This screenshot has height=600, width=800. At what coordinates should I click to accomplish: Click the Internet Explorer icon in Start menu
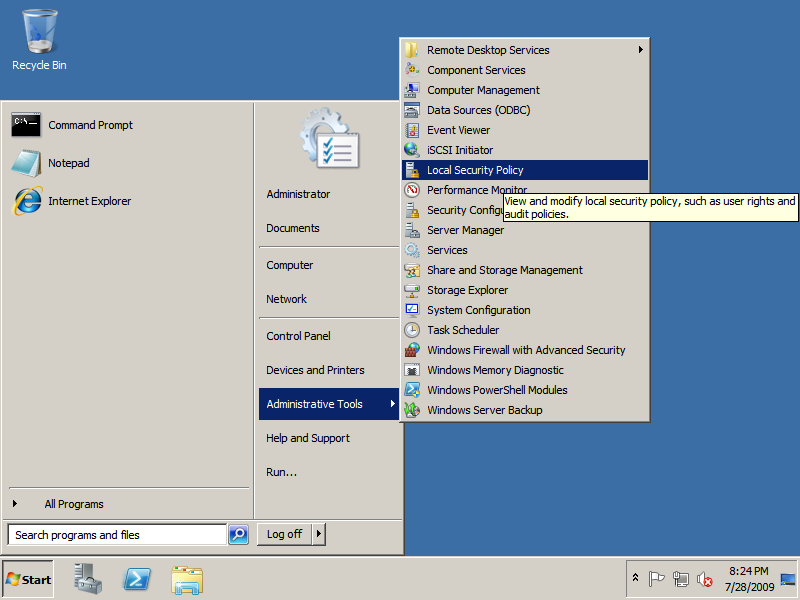[28, 201]
